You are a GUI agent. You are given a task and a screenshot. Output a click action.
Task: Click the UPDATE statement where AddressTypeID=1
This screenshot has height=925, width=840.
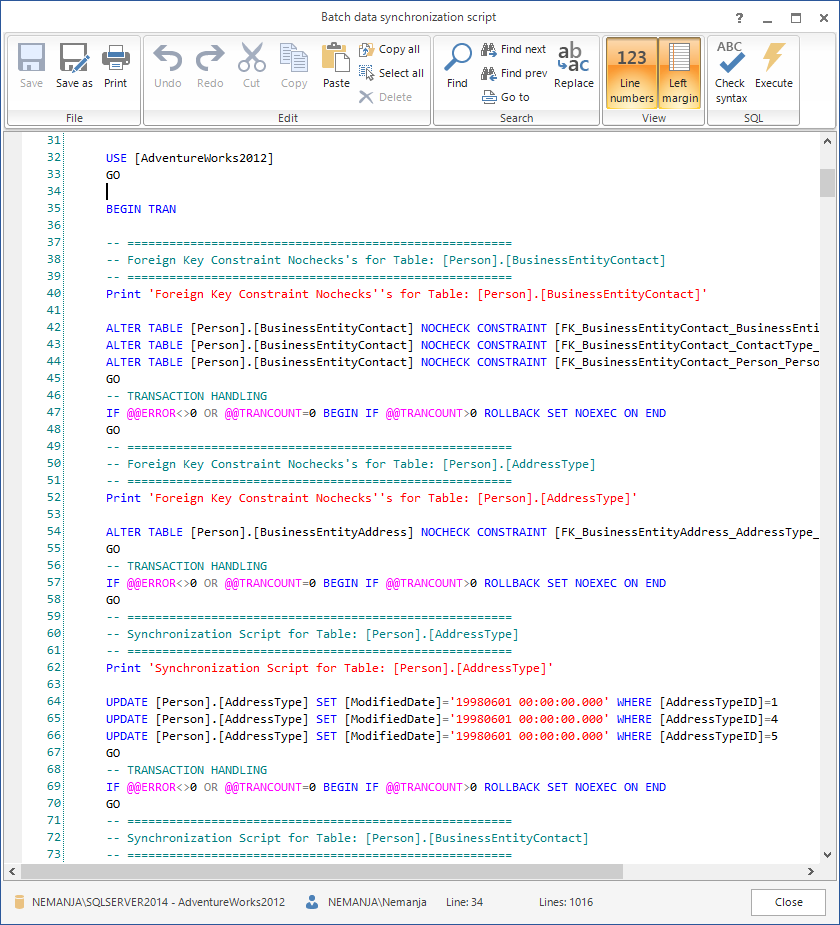441,702
